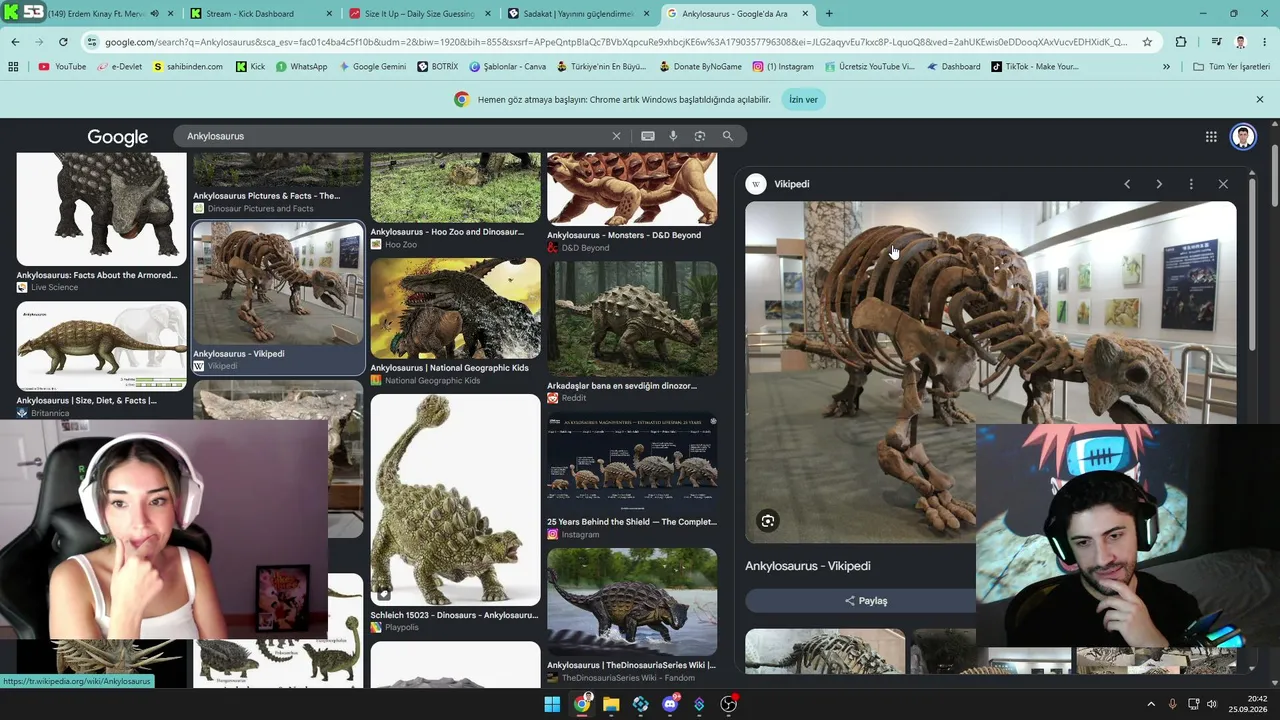Open more options menu in preview panel

[x=1191, y=184]
